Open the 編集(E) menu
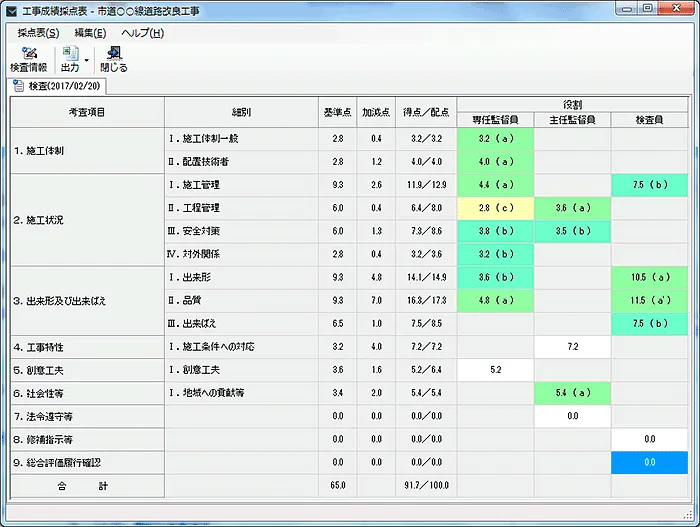Image resolution: width=700 pixels, height=527 pixels. pos(90,33)
